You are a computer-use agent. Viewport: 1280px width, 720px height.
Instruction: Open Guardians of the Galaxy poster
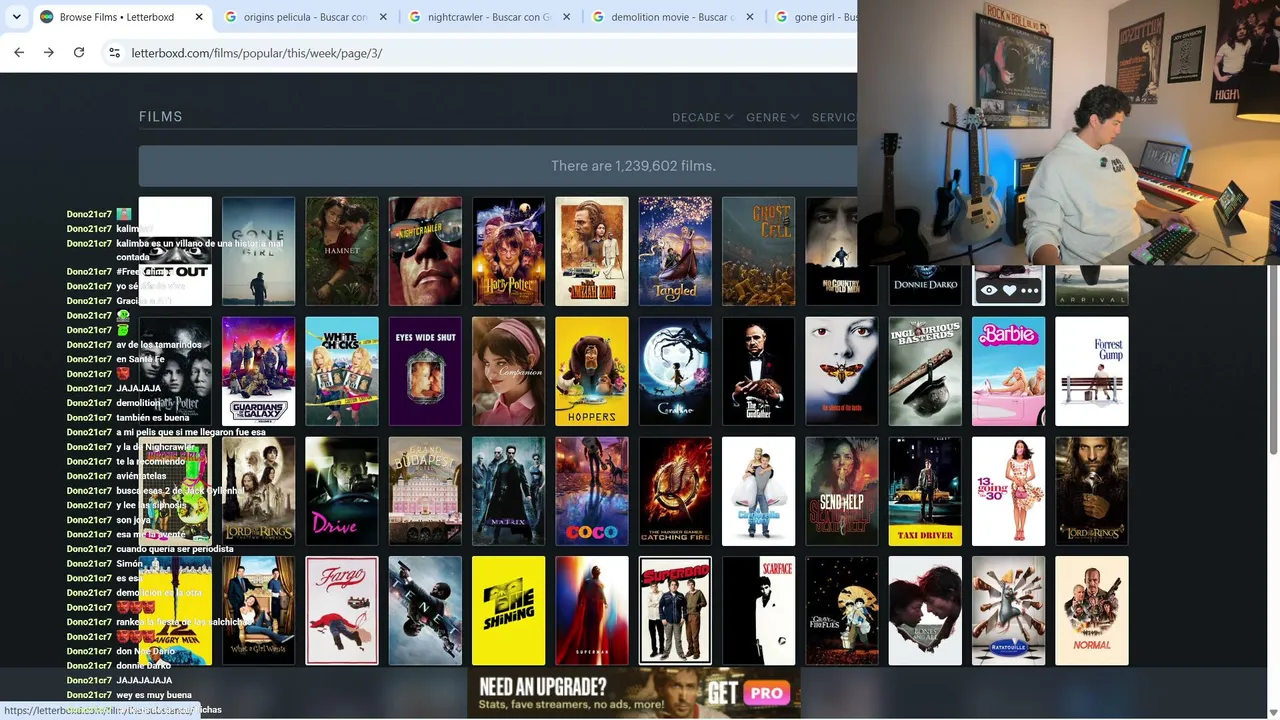tap(258, 371)
